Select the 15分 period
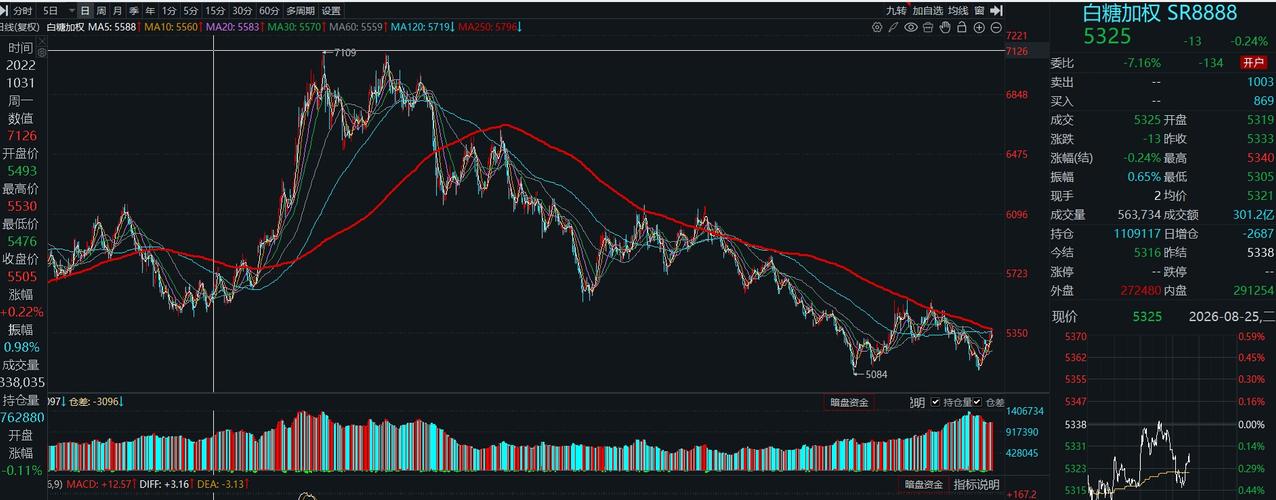The height and width of the screenshot is (500, 1276). [x=215, y=11]
